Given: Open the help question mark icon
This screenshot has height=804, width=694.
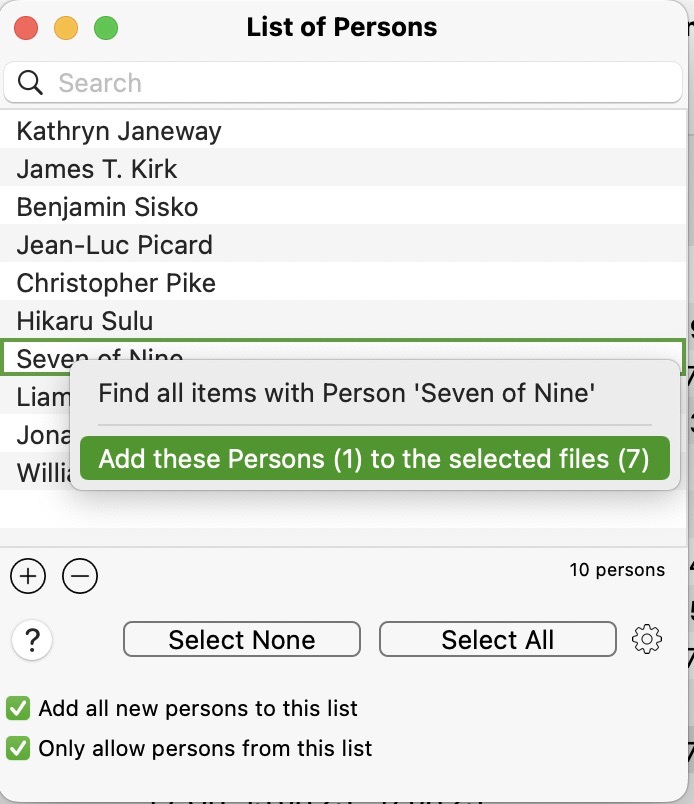Looking at the screenshot, I should 31,641.
